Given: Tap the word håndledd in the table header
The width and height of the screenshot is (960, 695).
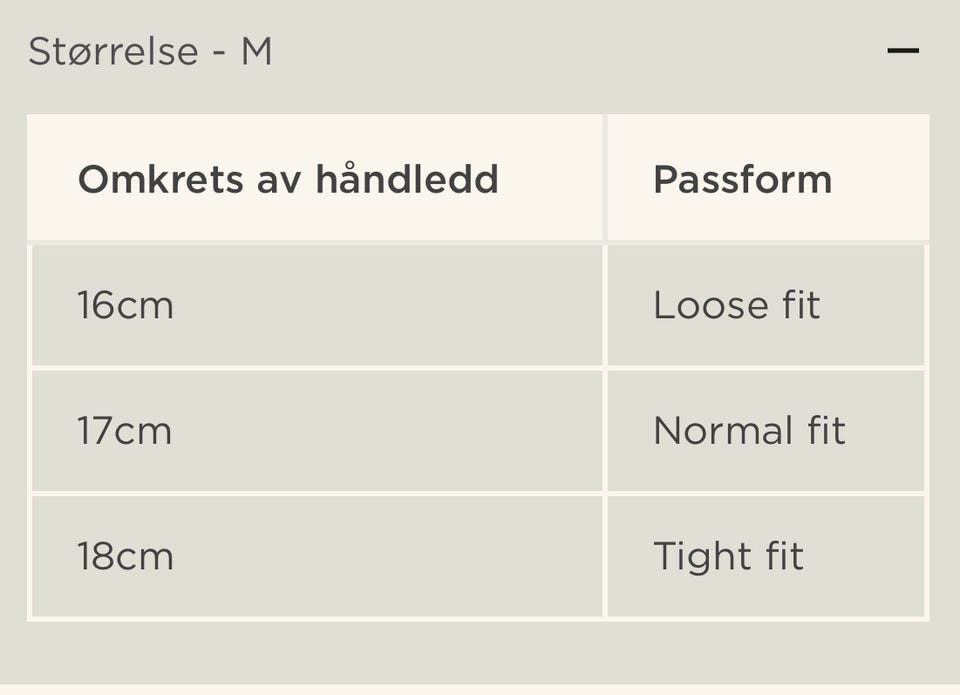Looking at the screenshot, I should 407,179.
